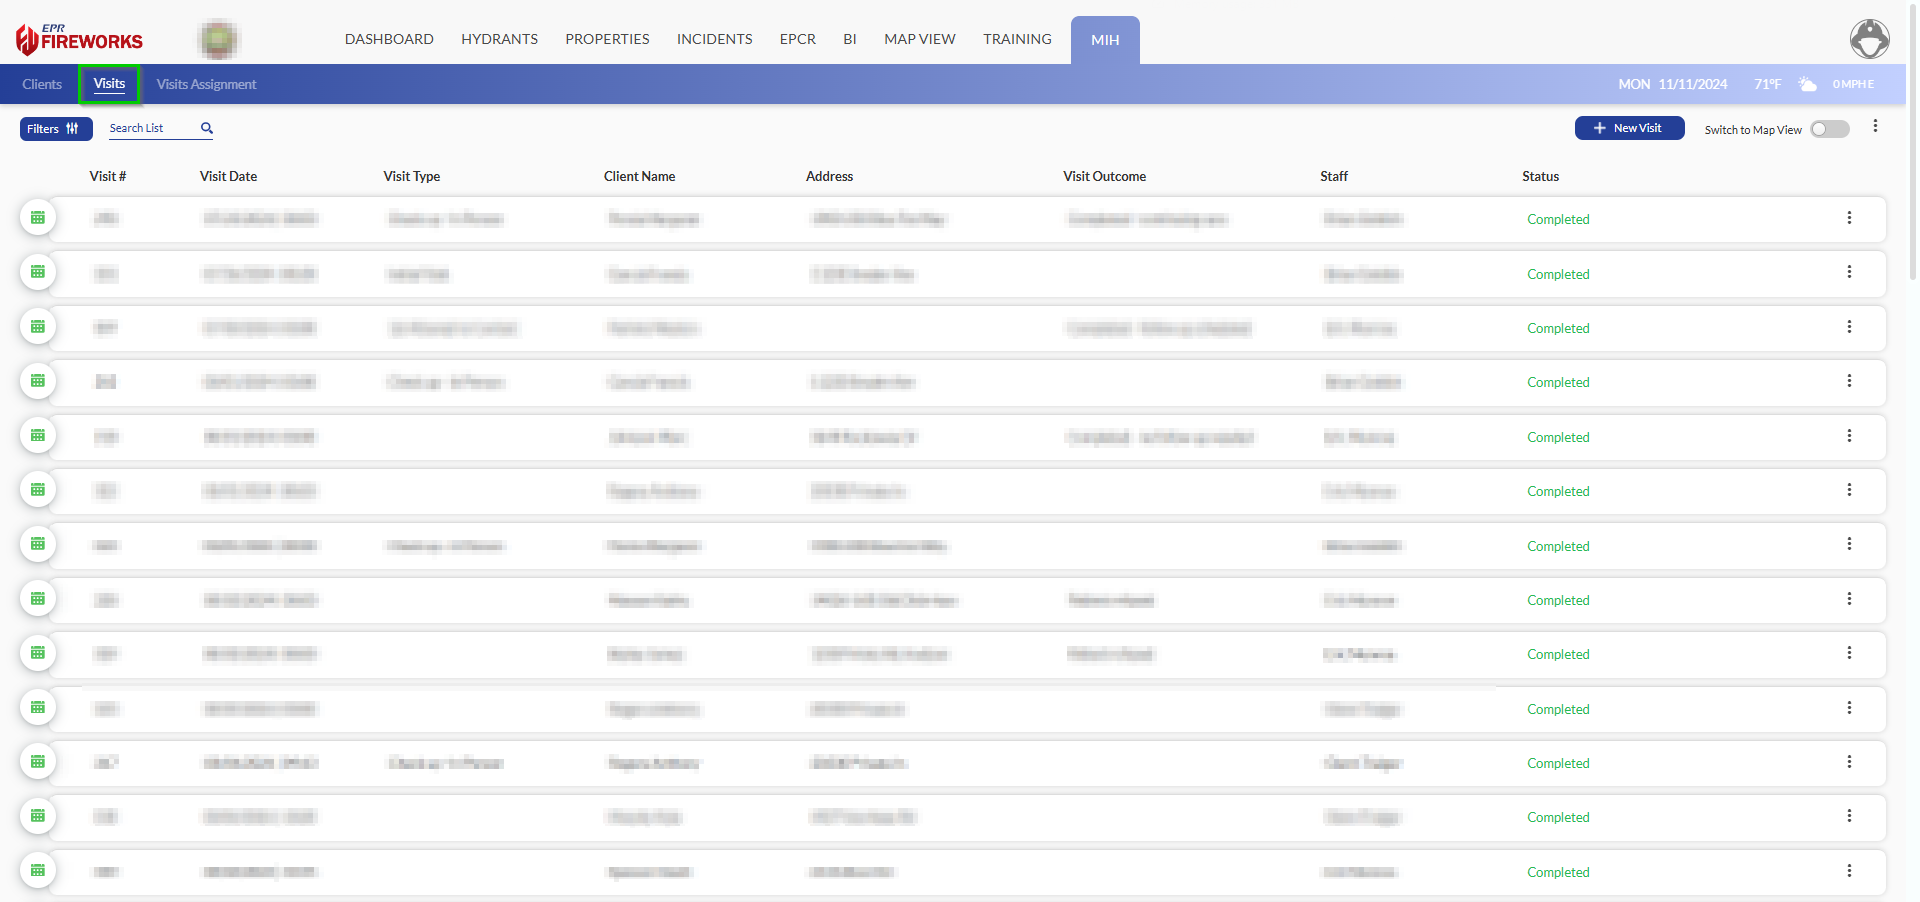Switch to the Clients tab
This screenshot has height=902, width=1920.
(42, 84)
